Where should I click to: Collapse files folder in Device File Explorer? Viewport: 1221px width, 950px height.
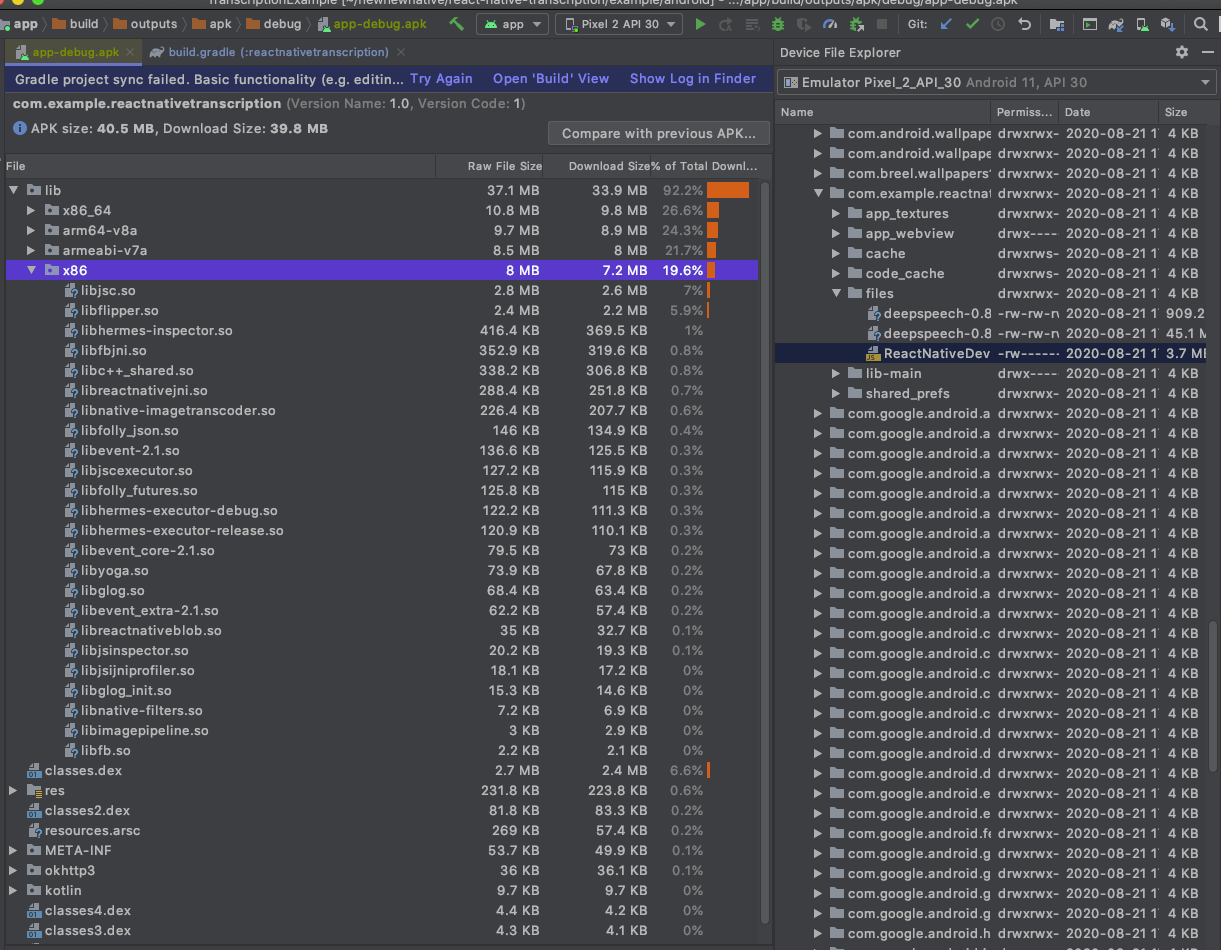coord(836,293)
